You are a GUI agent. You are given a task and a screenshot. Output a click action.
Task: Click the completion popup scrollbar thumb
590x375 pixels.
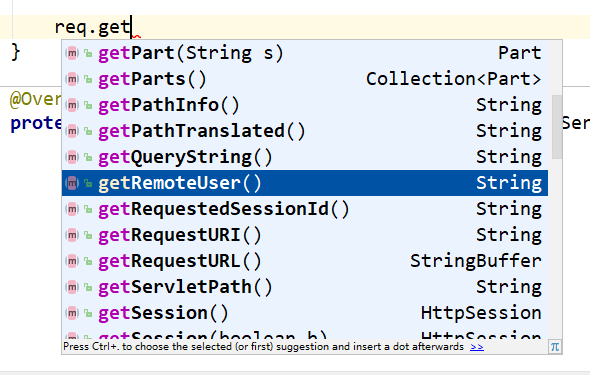pyautogui.click(x=557, y=127)
